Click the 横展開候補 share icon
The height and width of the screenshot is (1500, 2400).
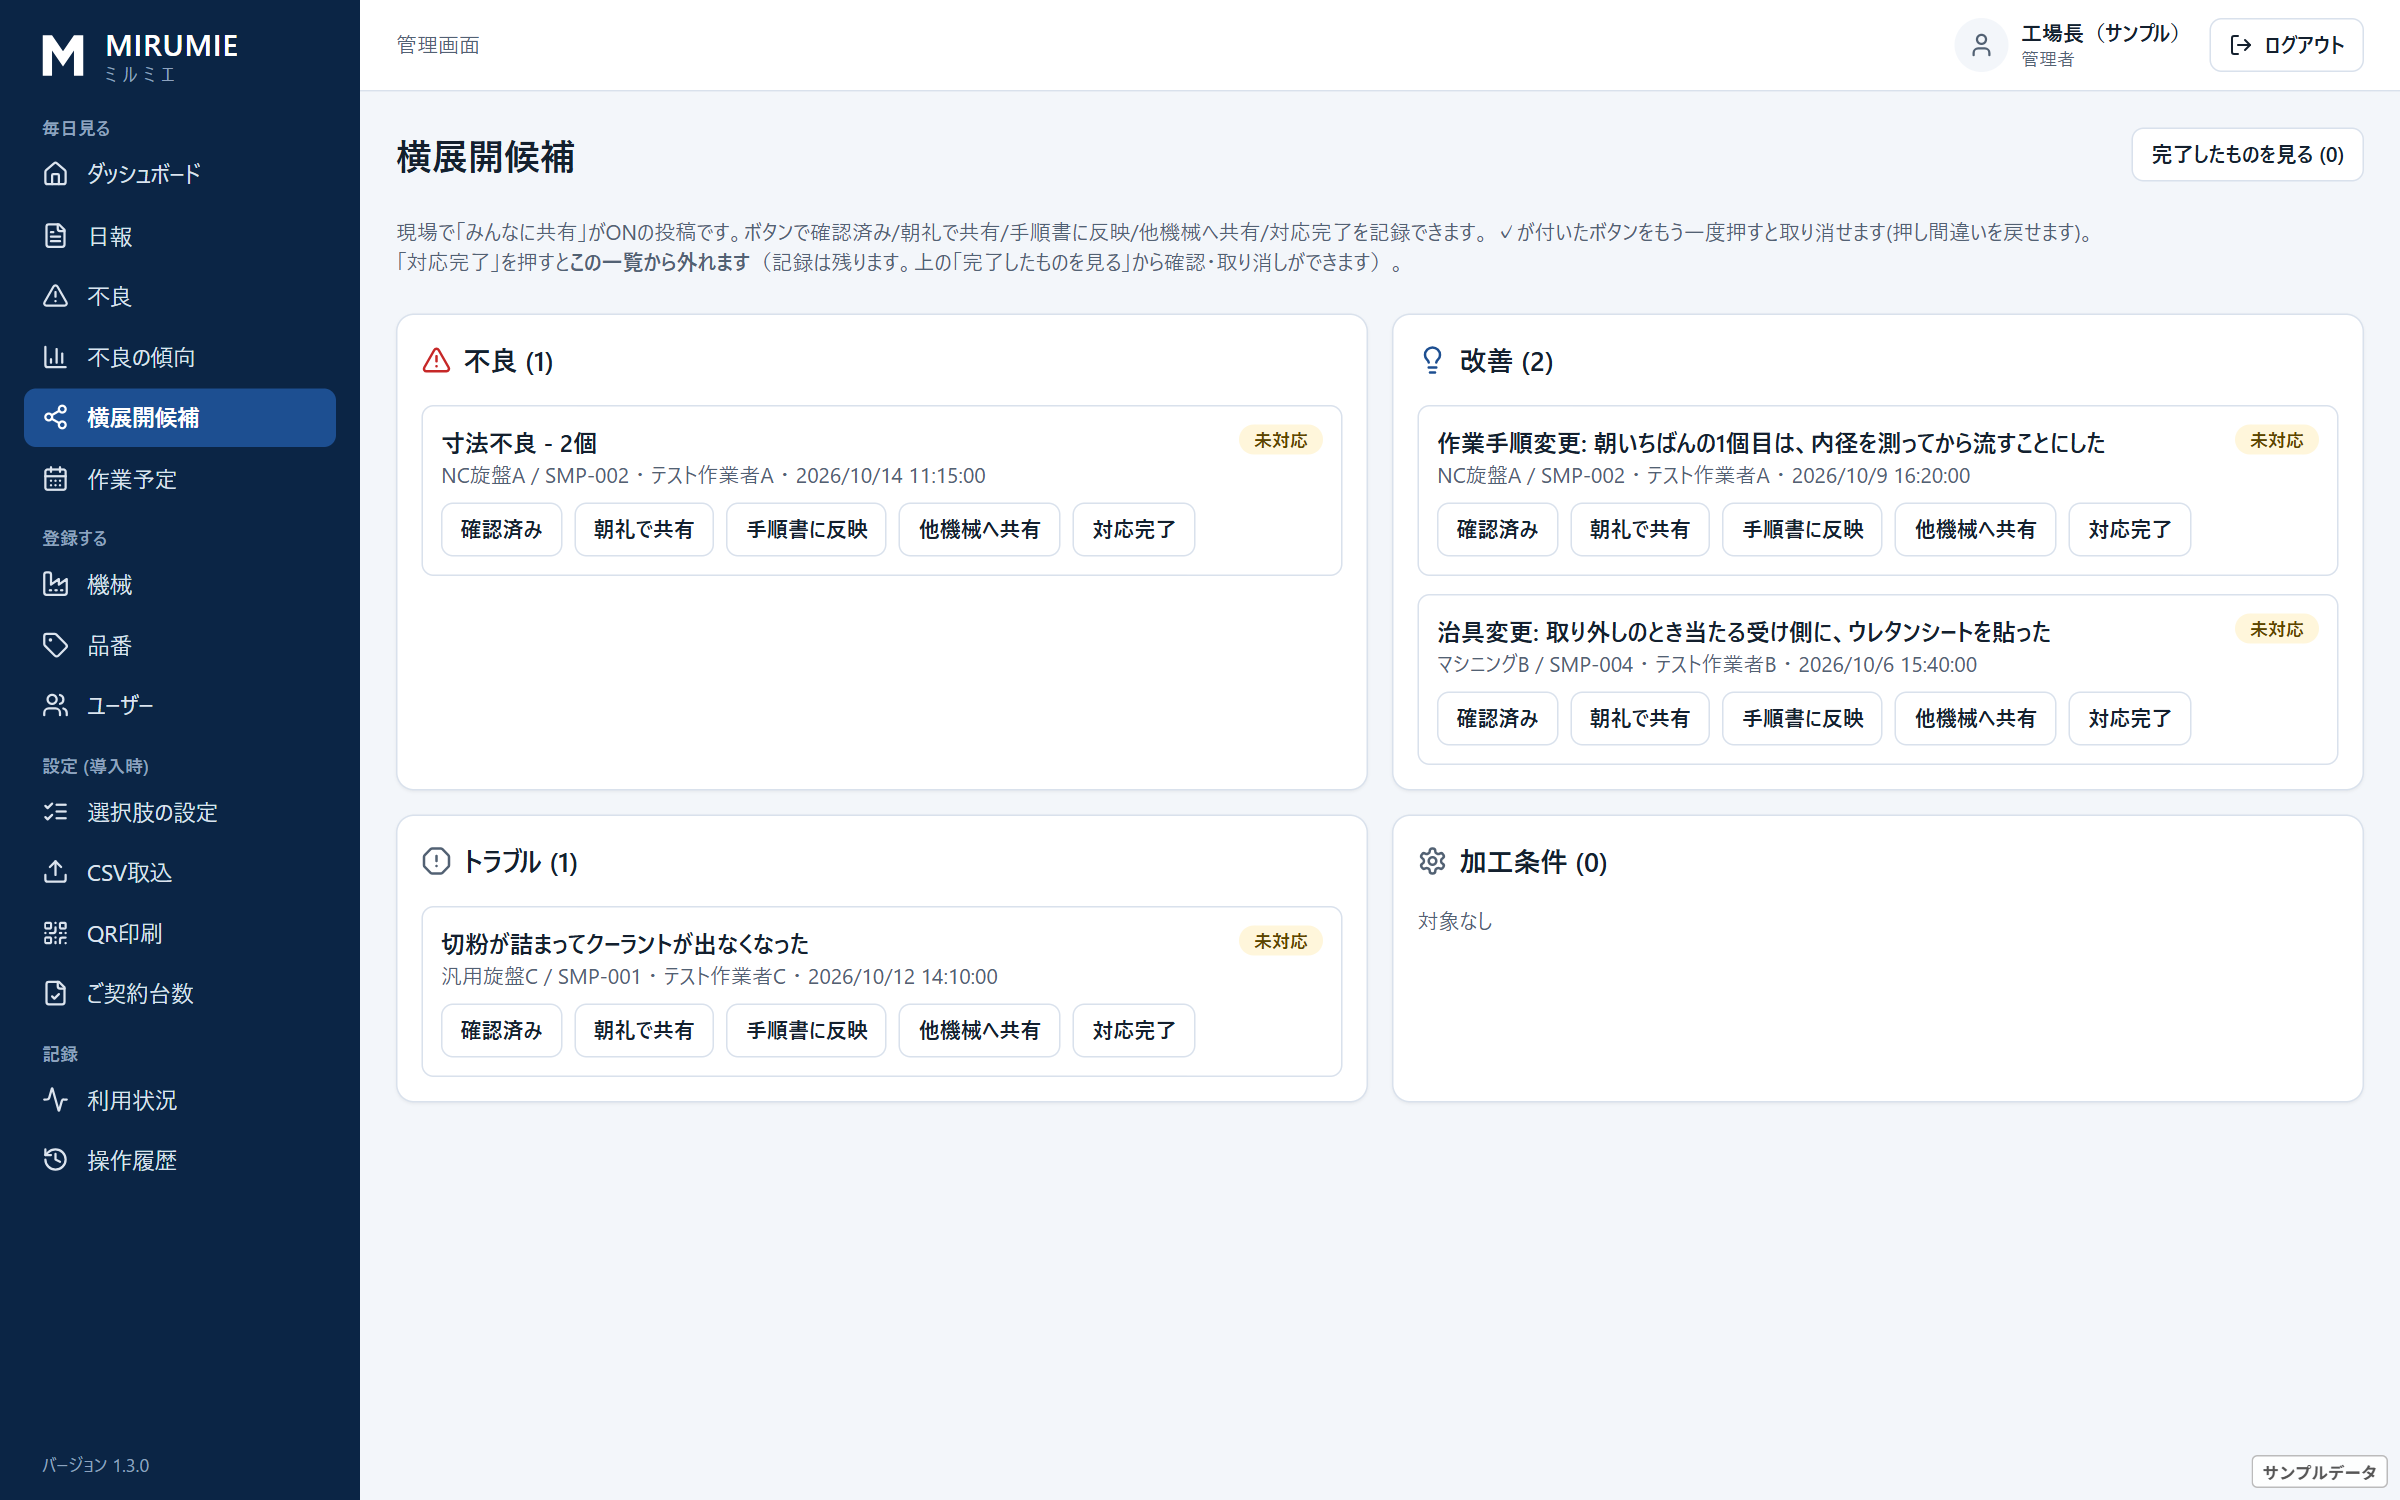point(56,418)
